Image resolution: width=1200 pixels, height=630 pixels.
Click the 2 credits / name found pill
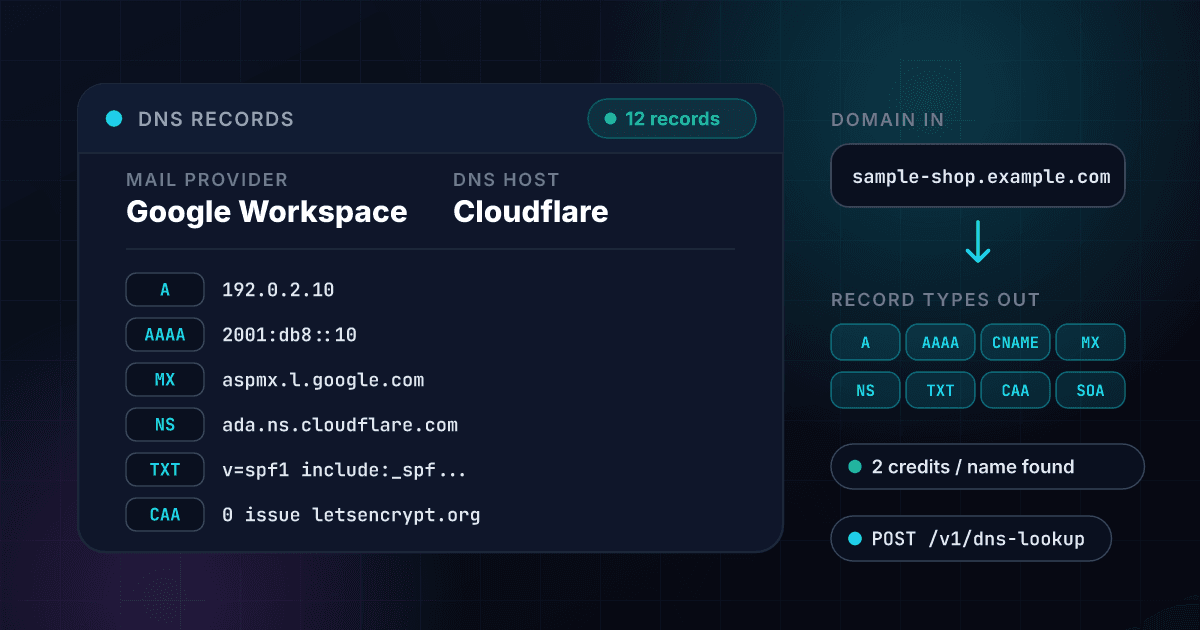(988, 467)
